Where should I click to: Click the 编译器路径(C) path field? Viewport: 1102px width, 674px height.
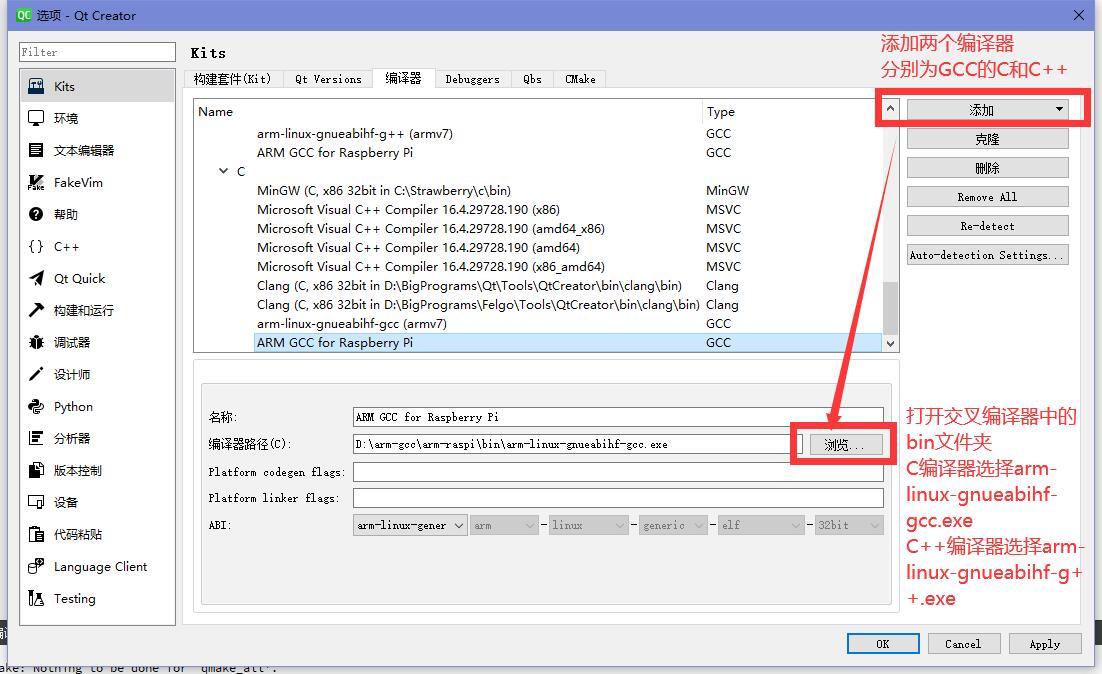click(577, 444)
